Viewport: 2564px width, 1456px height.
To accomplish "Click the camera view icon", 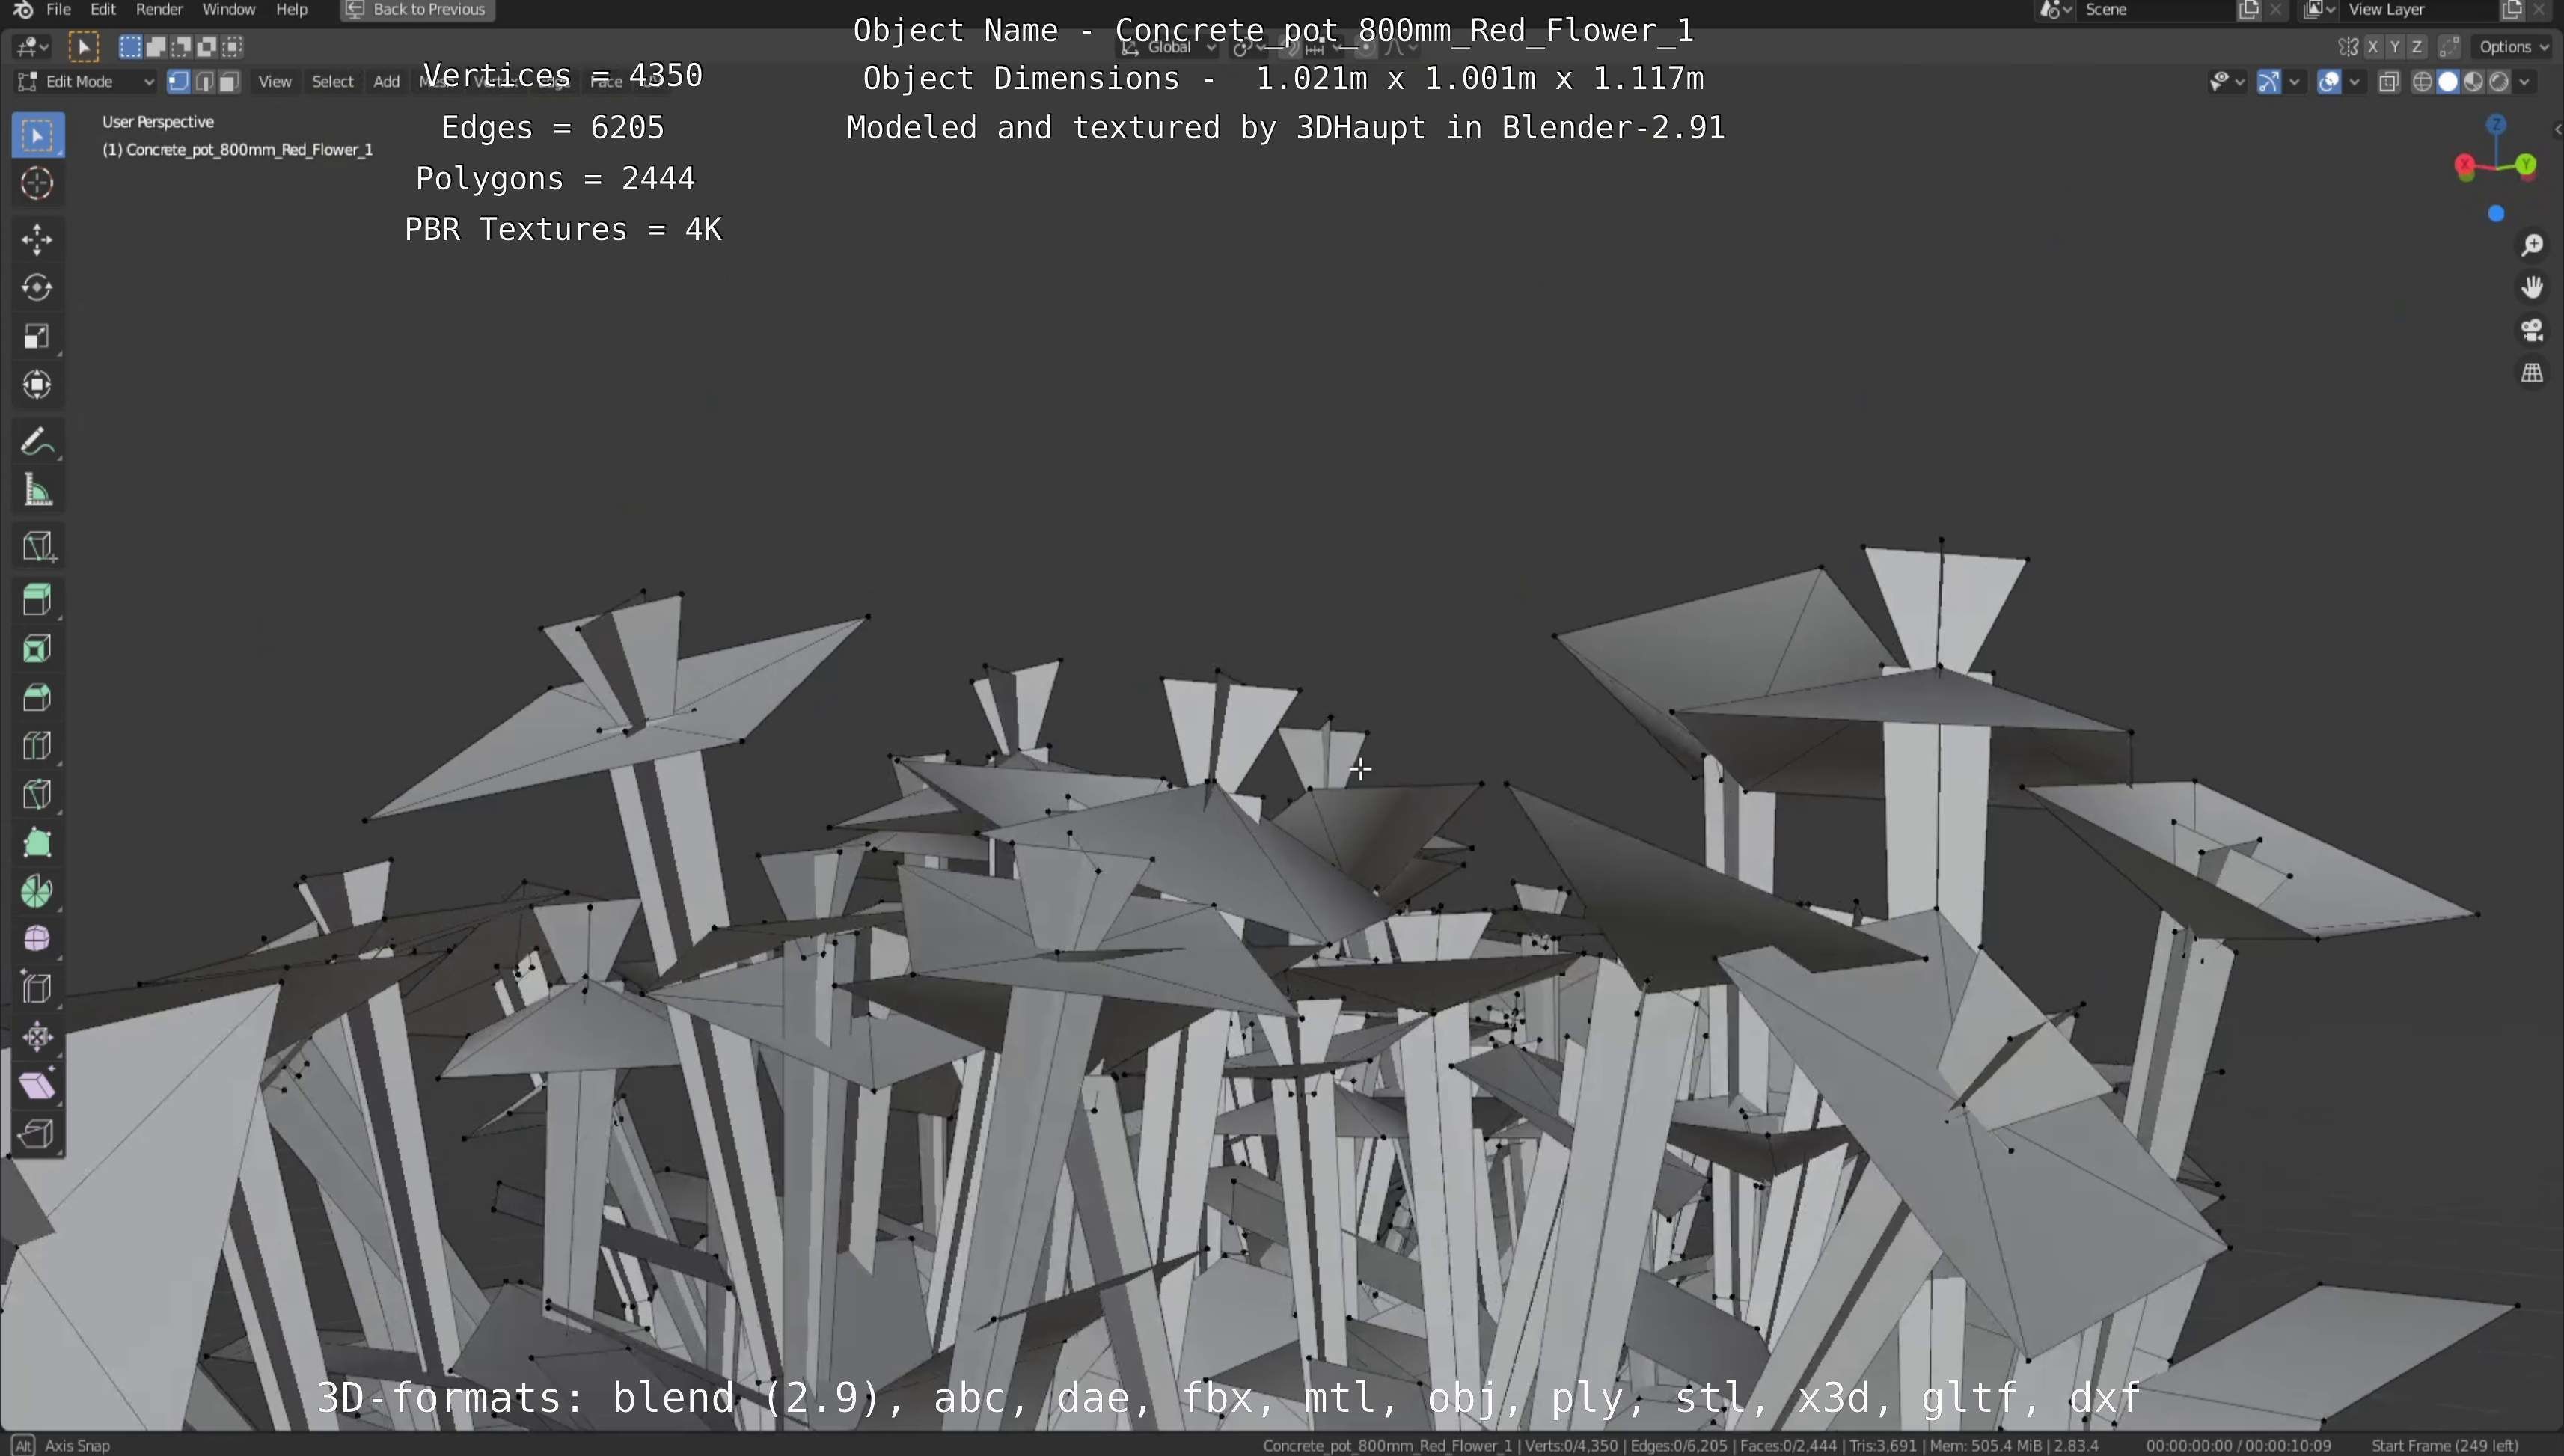I will tap(2531, 331).
